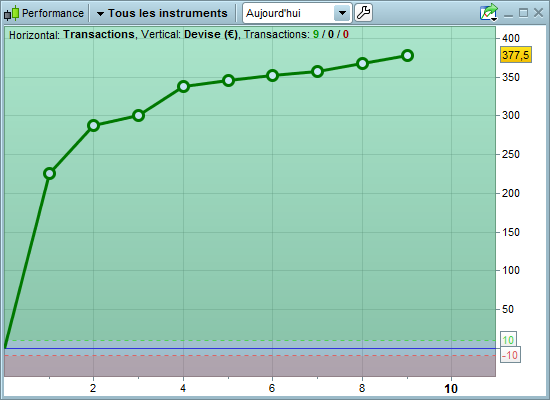Click the green 10 threshold label
This screenshot has width=550, height=400.
[508, 340]
